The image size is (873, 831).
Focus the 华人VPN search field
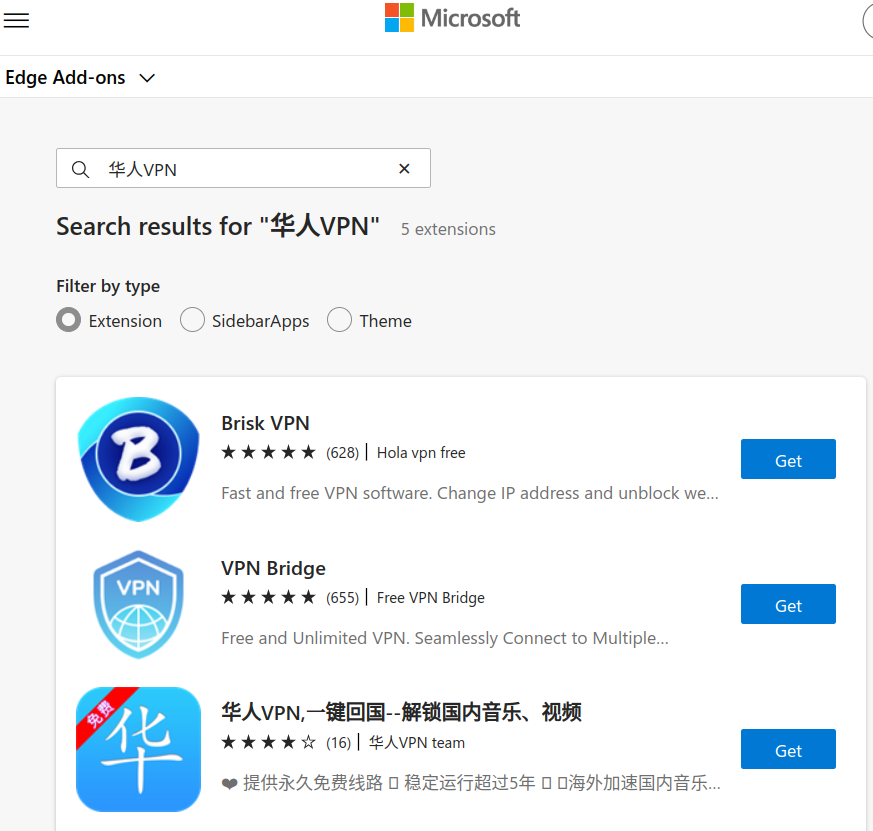click(243, 168)
